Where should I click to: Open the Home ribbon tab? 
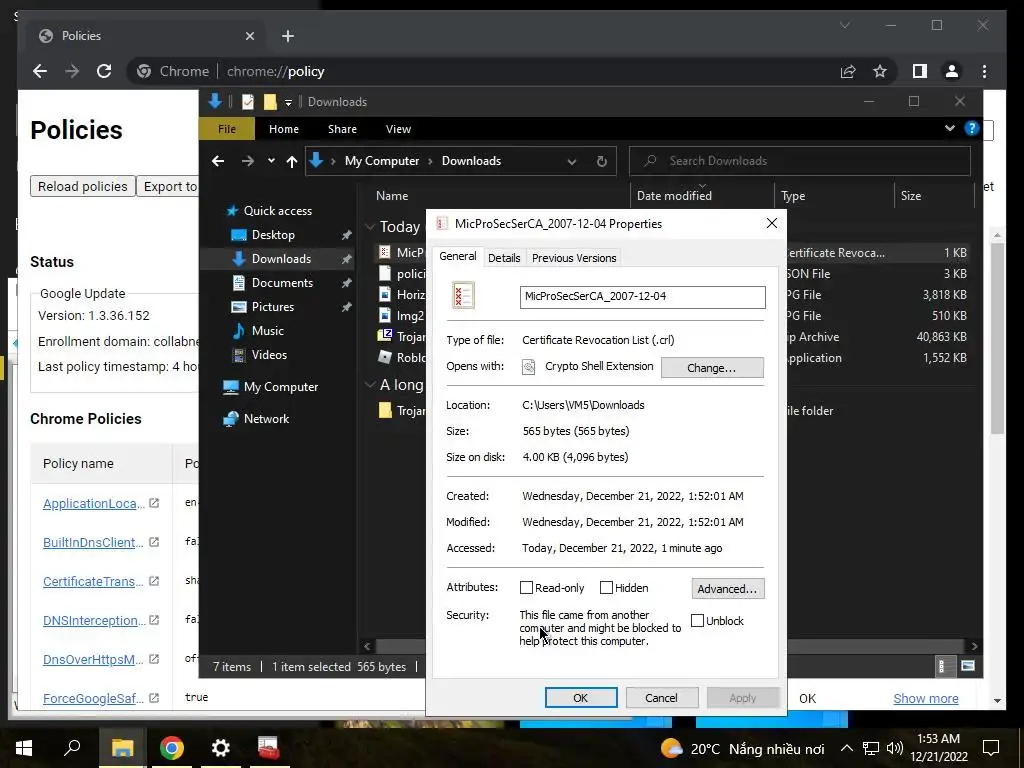(x=283, y=129)
